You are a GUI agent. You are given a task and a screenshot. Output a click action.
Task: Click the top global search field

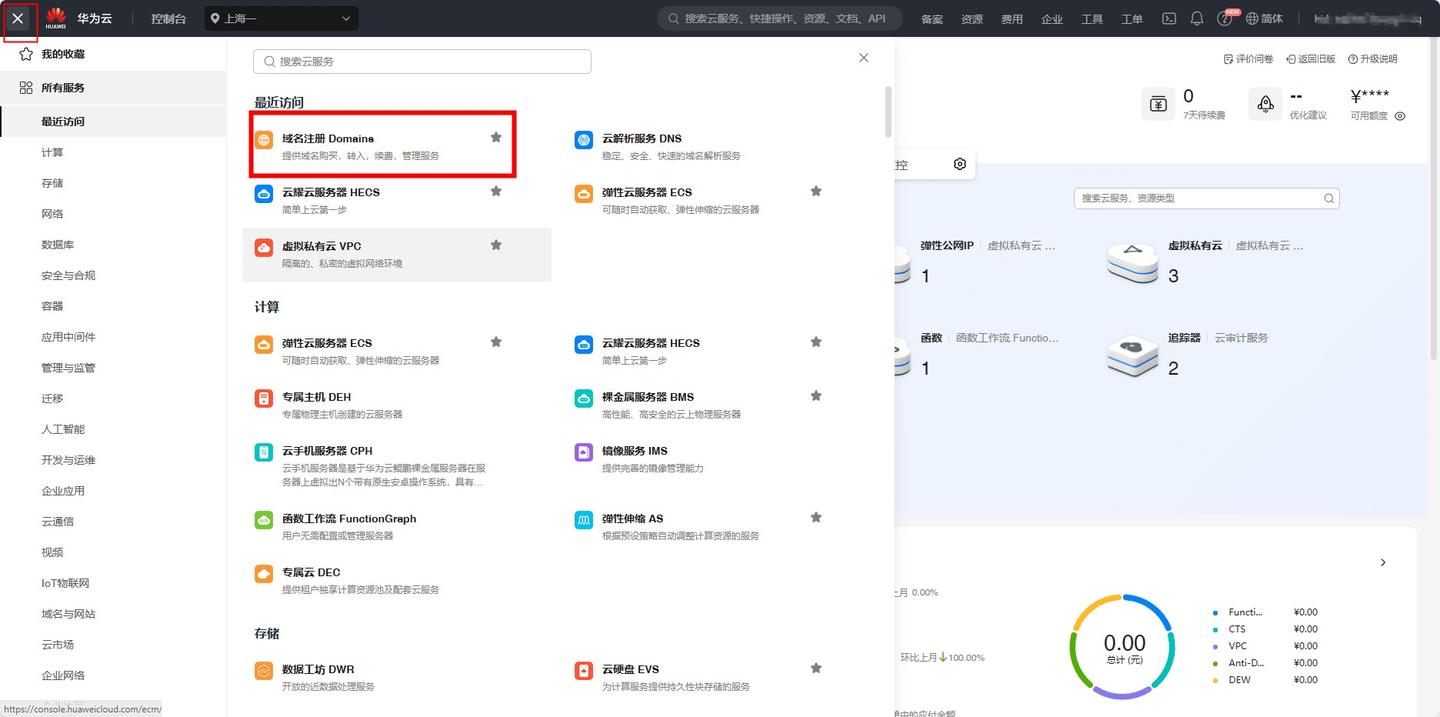coord(780,18)
